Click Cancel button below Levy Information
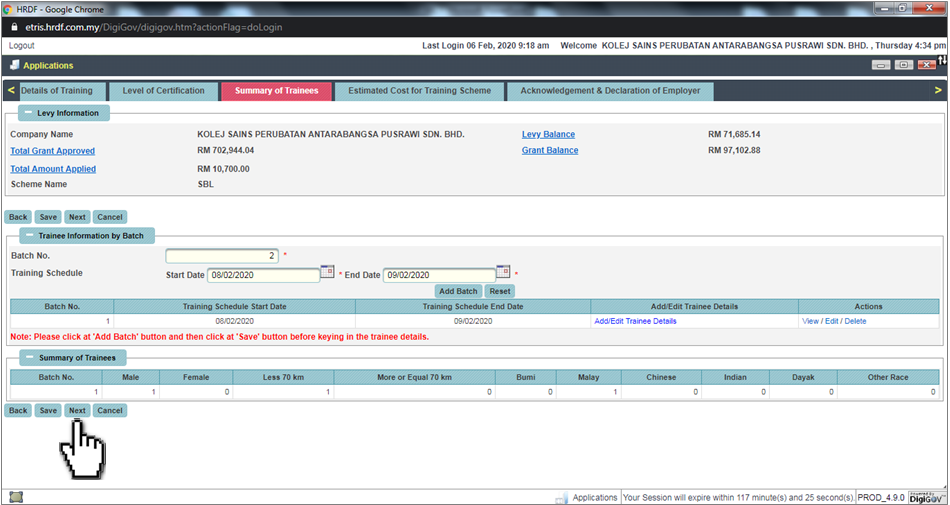Image resolution: width=950 pixels, height=505 pixels. (x=110, y=217)
